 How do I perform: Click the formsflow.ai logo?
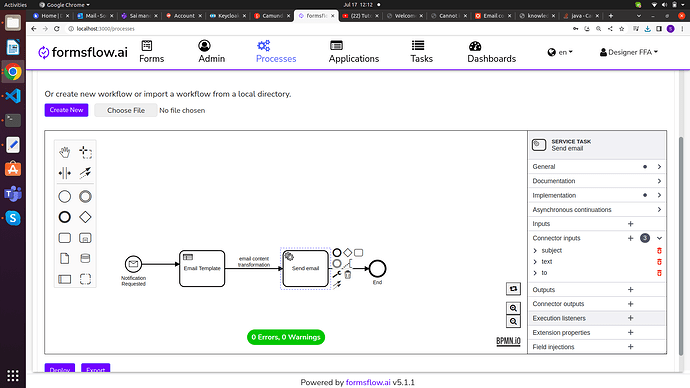pos(83,52)
